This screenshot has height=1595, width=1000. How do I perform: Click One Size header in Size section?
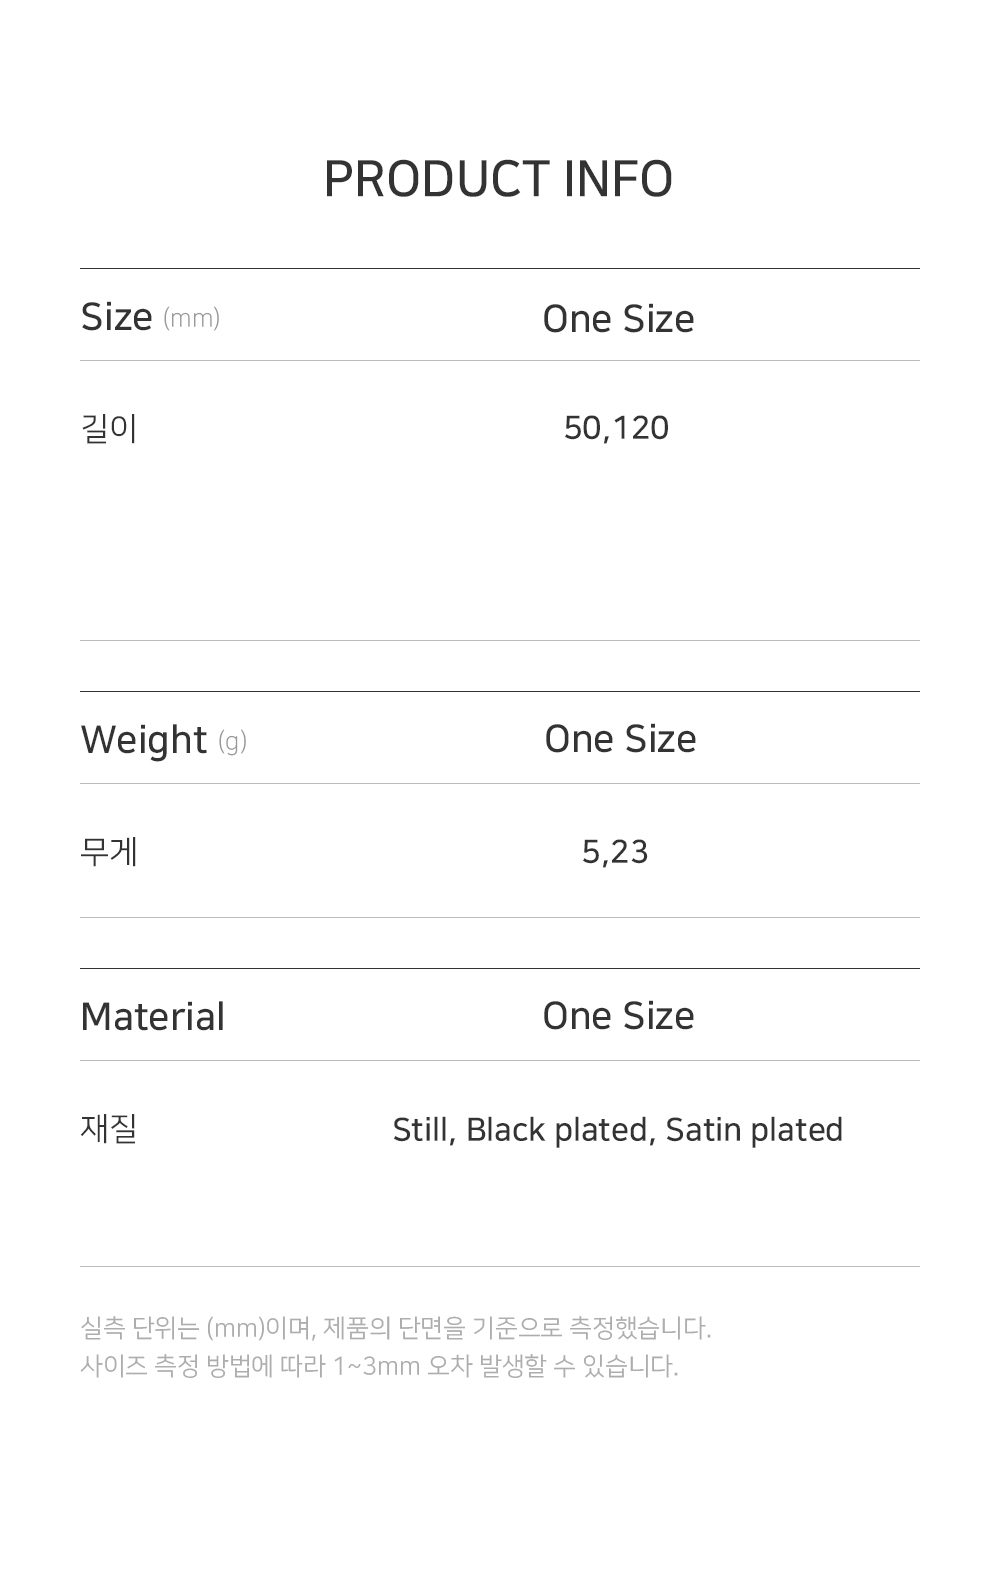click(x=618, y=319)
